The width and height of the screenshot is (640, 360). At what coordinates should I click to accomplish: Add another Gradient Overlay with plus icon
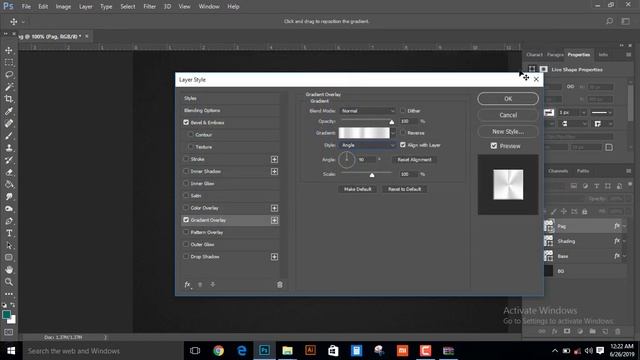pos(274,220)
